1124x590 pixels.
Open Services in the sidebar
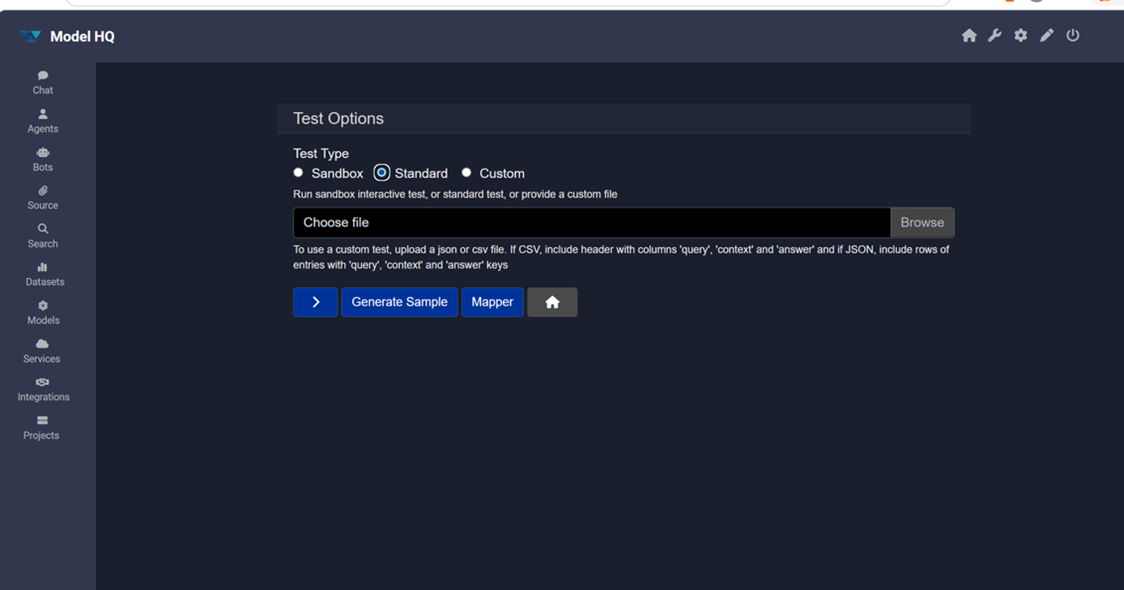tap(41, 351)
